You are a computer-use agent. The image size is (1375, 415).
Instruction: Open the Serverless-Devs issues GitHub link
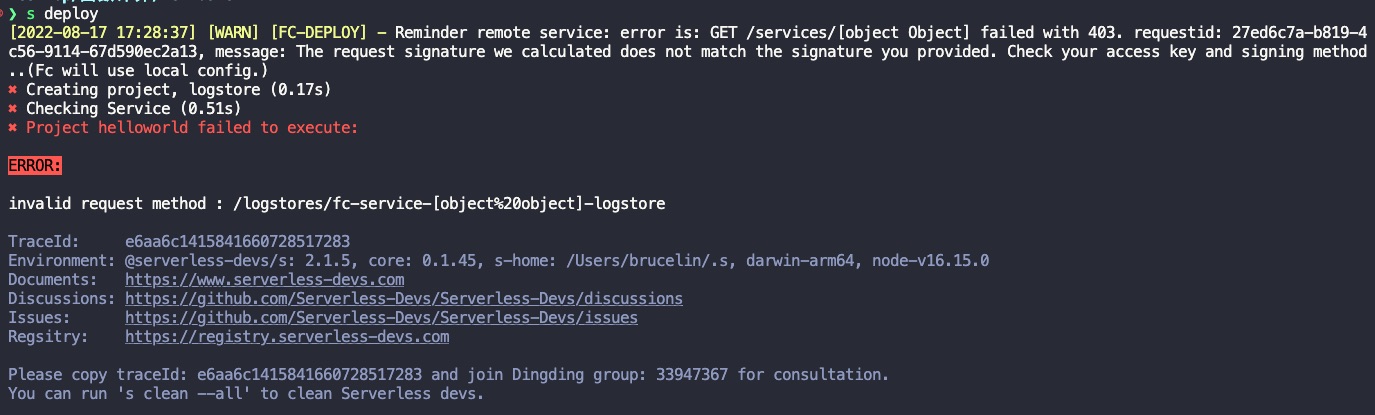[381, 318]
